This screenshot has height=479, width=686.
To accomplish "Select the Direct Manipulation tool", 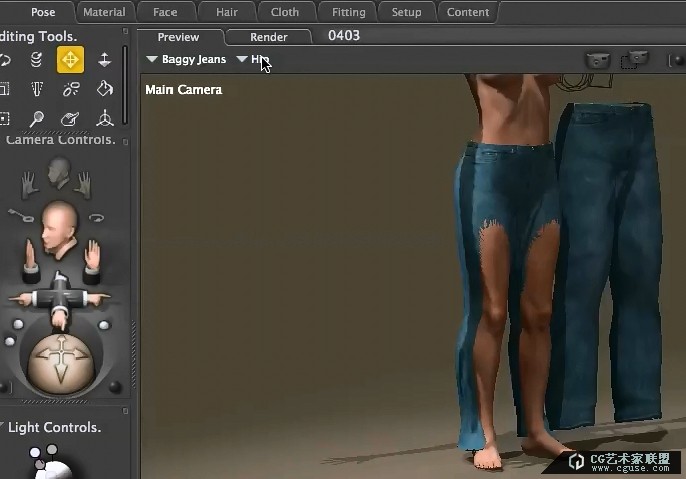I will click(x=105, y=118).
